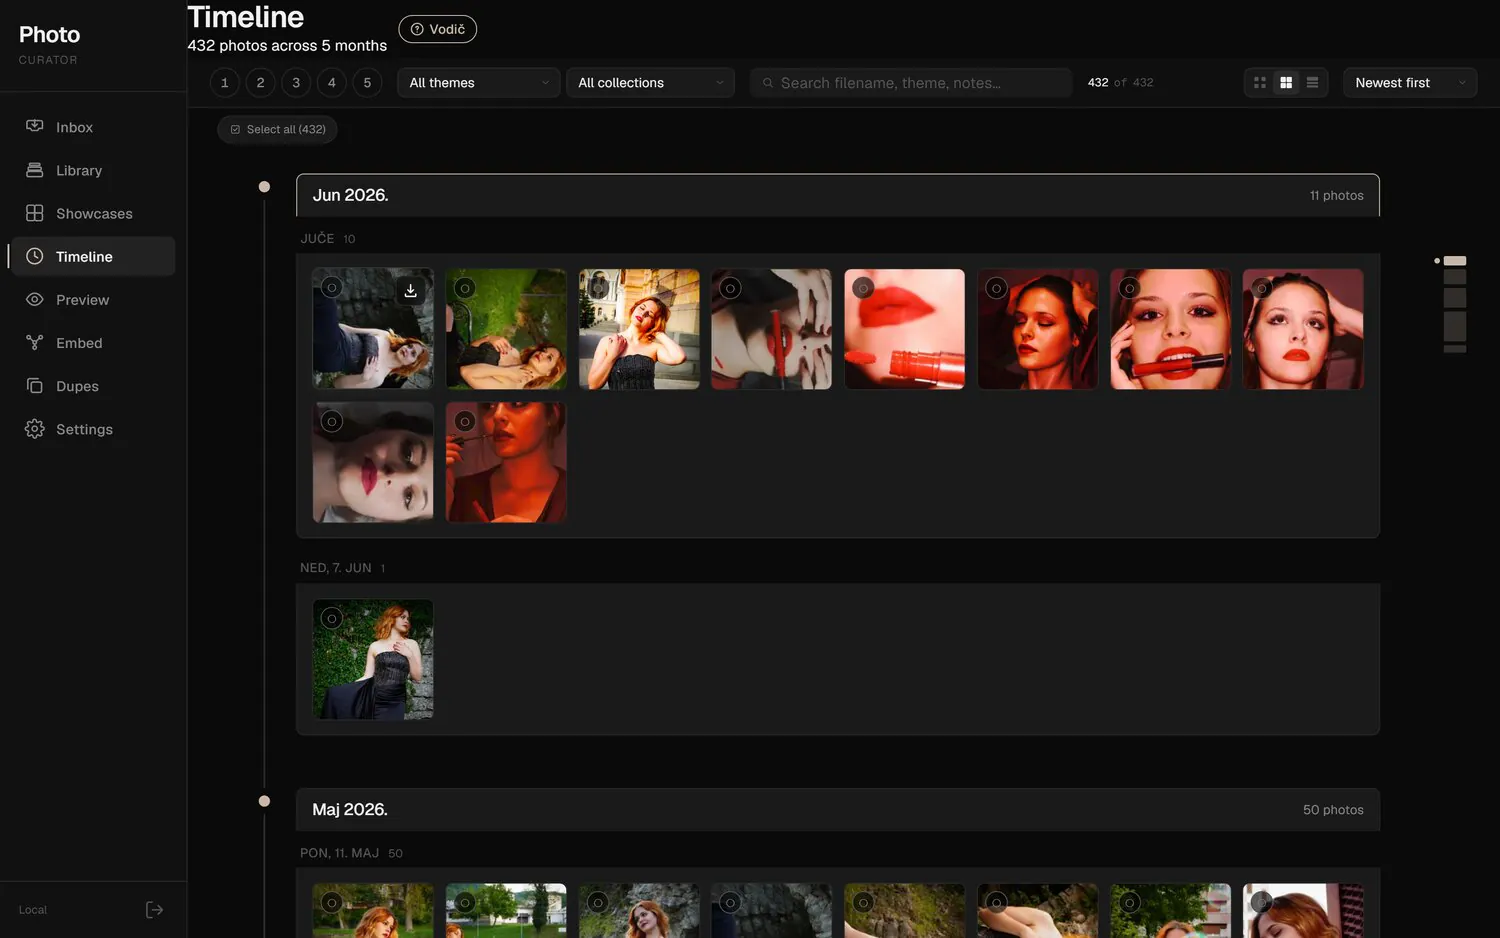1500x938 pixels.
Task: Select the Timeline sidebar item
Action: (x=92, y=256)
